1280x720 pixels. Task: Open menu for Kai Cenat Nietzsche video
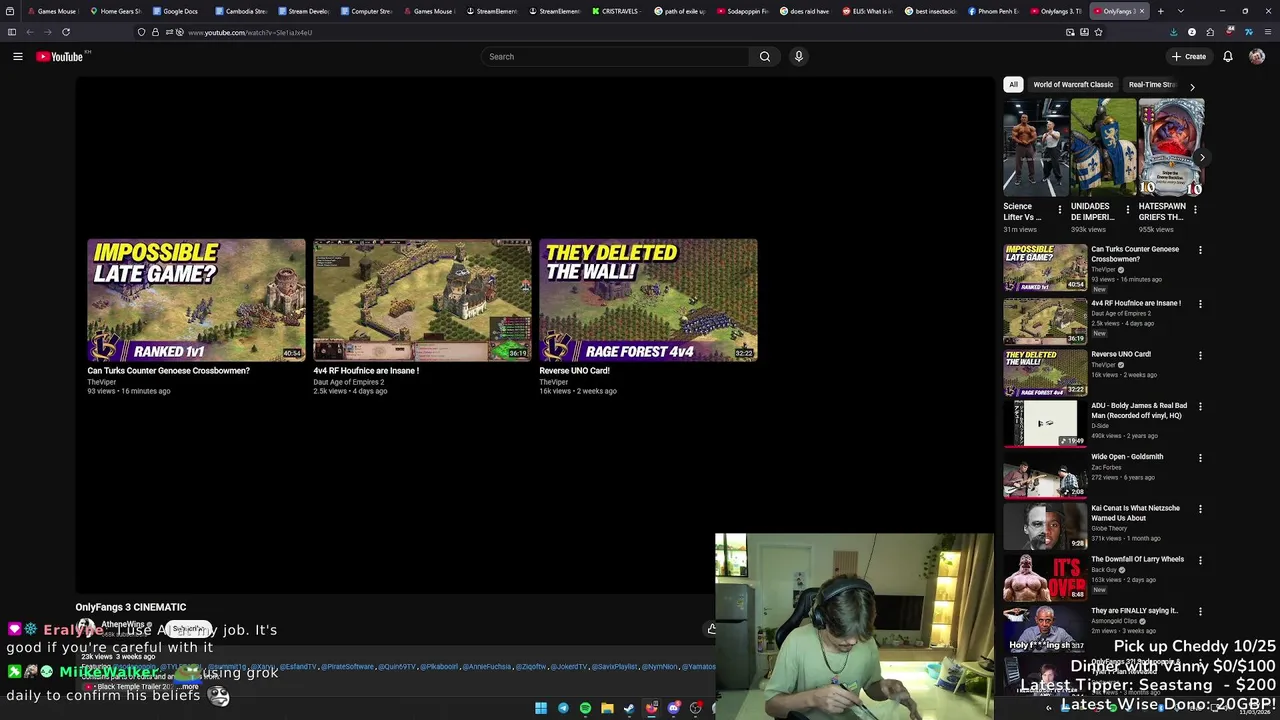(x=1200, y=509)
